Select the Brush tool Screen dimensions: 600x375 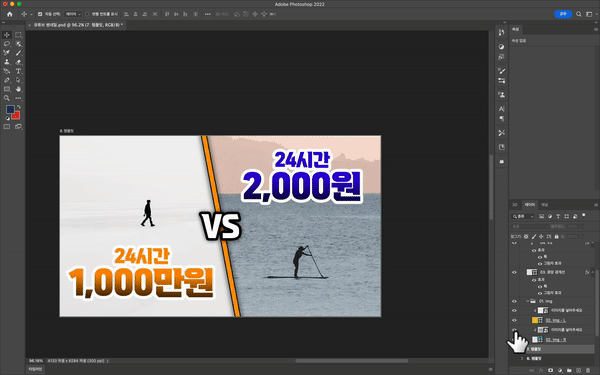point(18,53)
